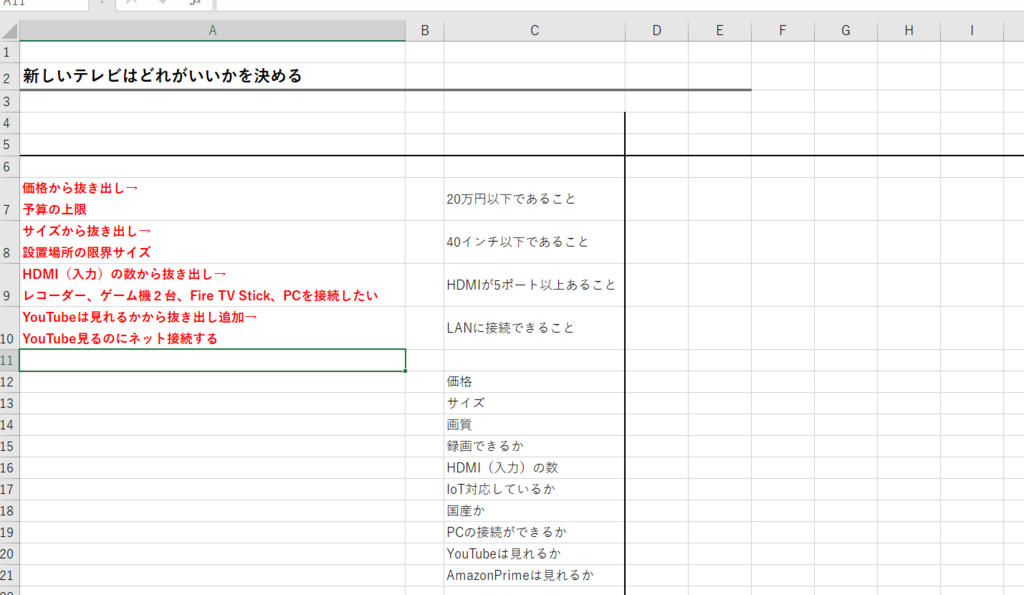Select cell IoT対応しているか
1024x595 pixels.
point(534,490)
